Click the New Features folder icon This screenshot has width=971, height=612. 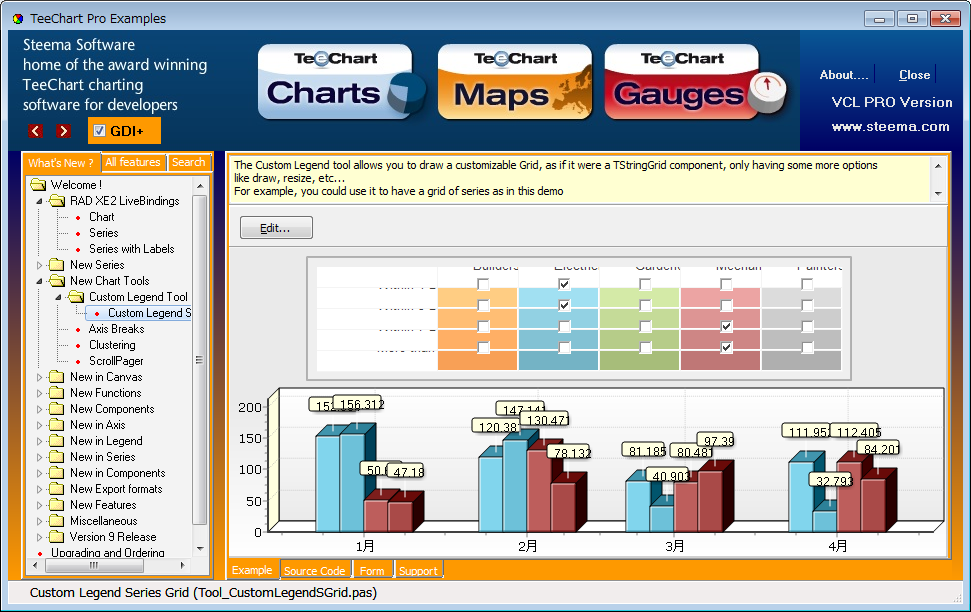point(57,505)
